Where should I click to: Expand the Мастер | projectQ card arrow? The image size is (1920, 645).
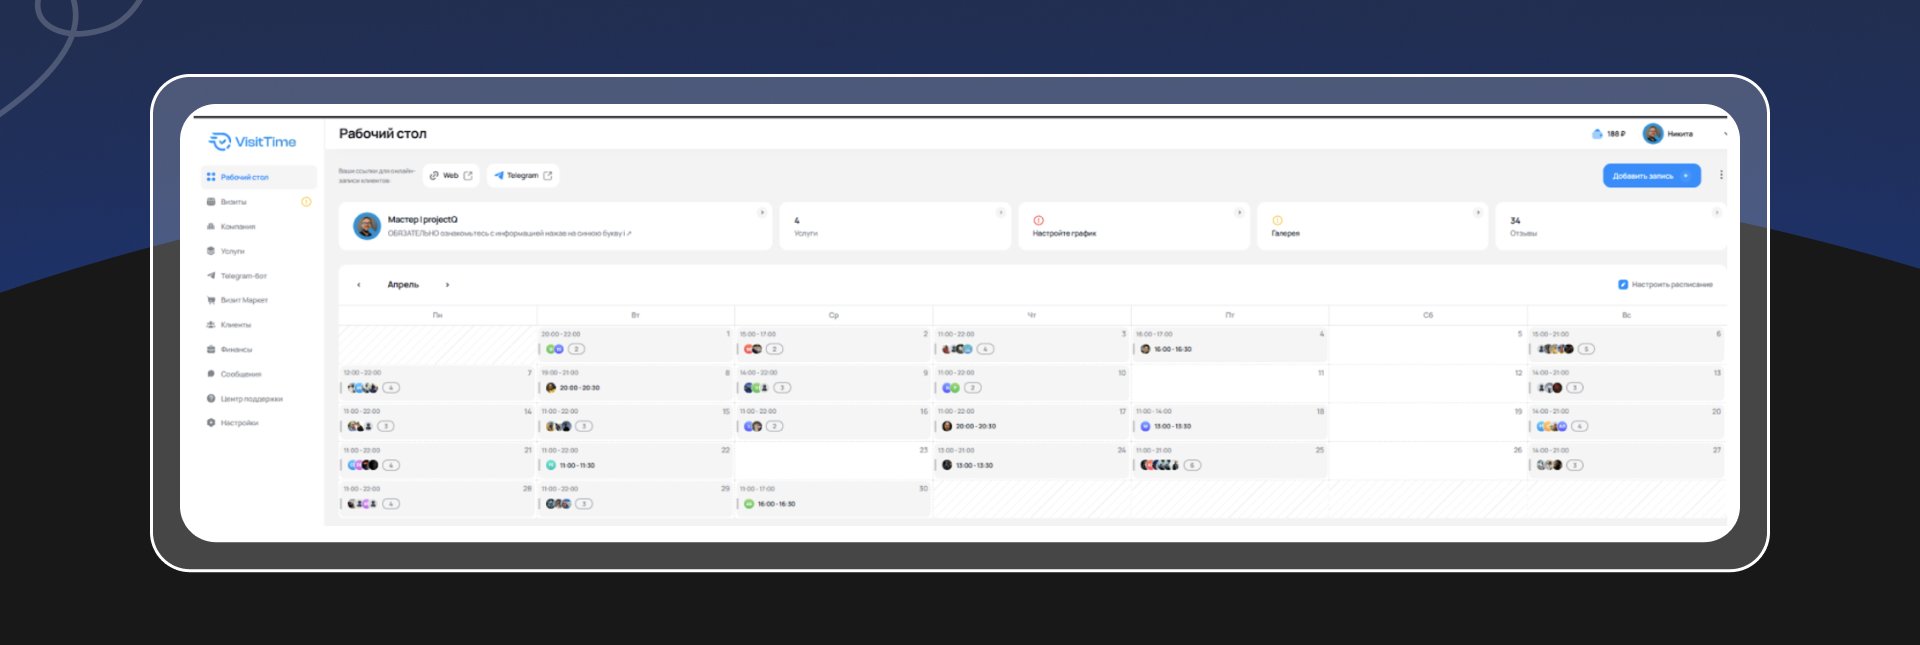pyautogui.click(x=762, y=212)
